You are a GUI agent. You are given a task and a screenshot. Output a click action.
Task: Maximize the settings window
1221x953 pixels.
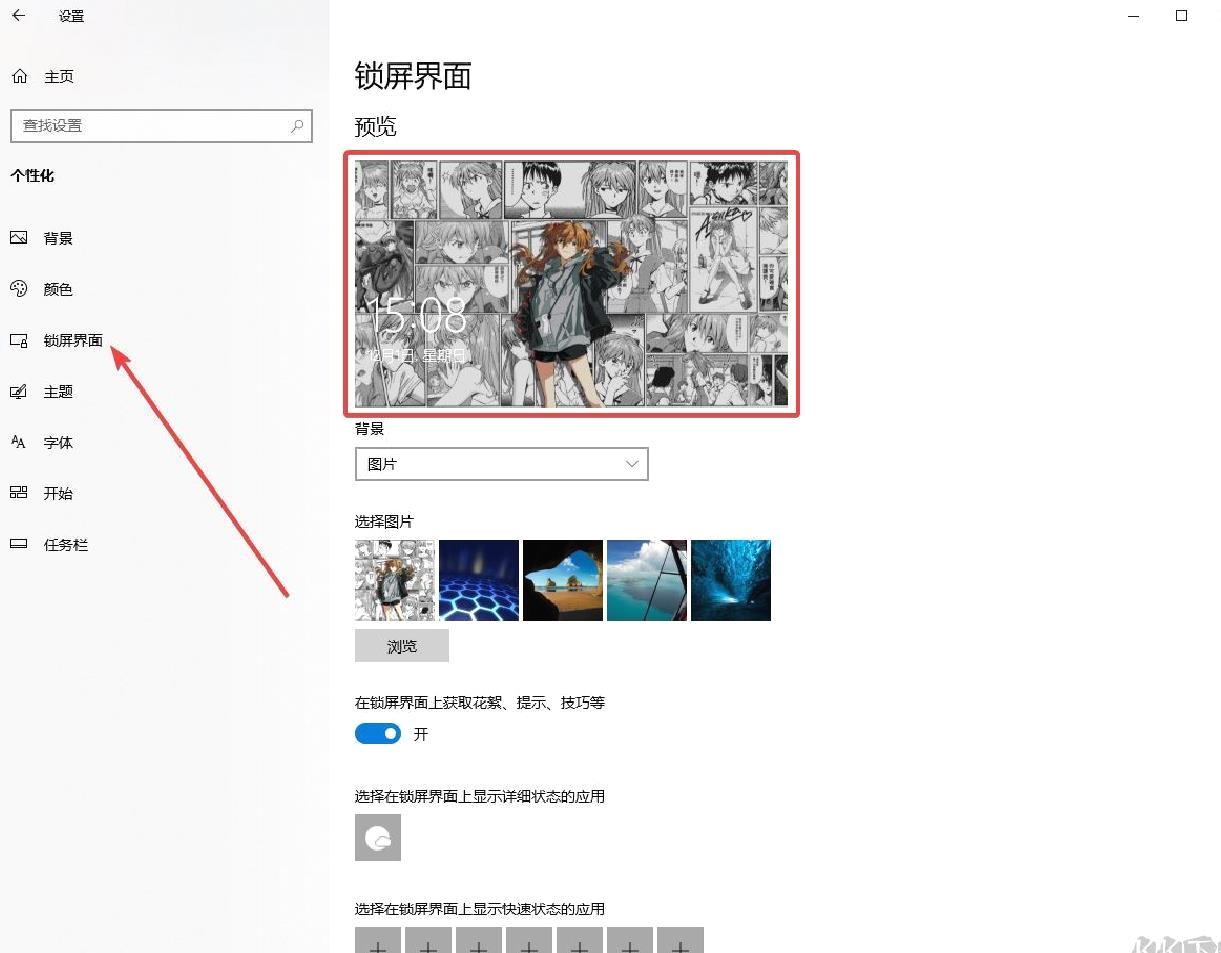[x=1181, y=16]
